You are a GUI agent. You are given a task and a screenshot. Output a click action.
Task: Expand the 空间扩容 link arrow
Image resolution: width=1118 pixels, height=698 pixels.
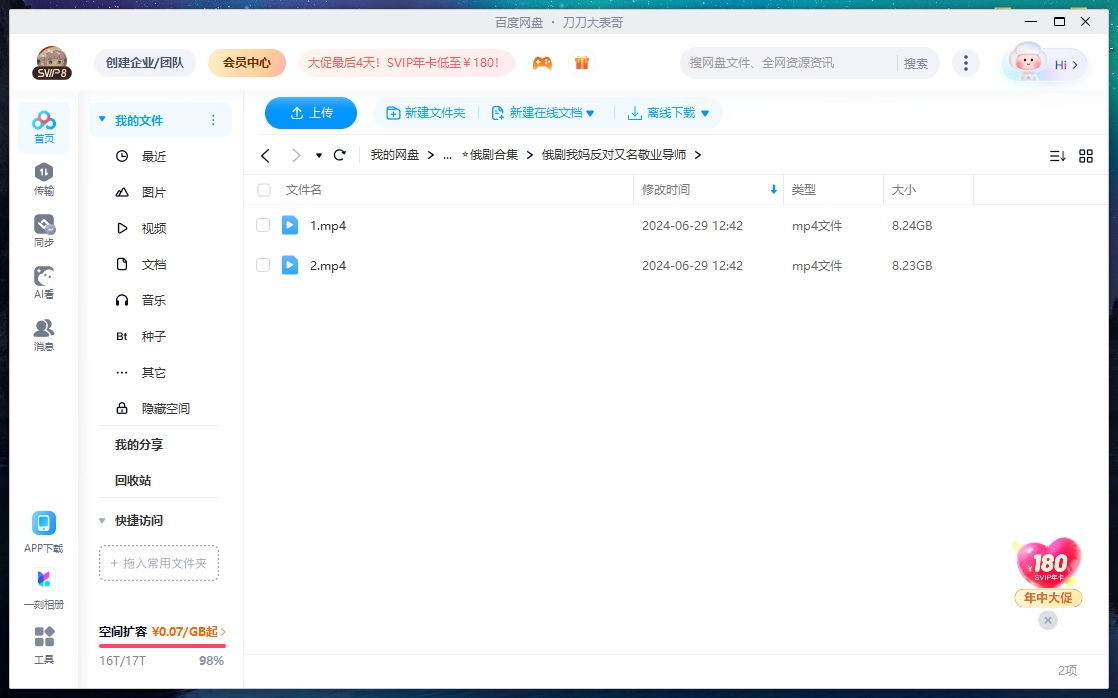(223, 632)
